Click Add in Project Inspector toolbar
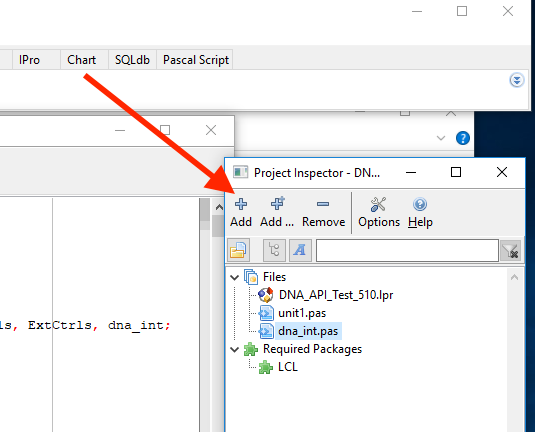Viewport: 535px width, 432px height. point(241,212)
